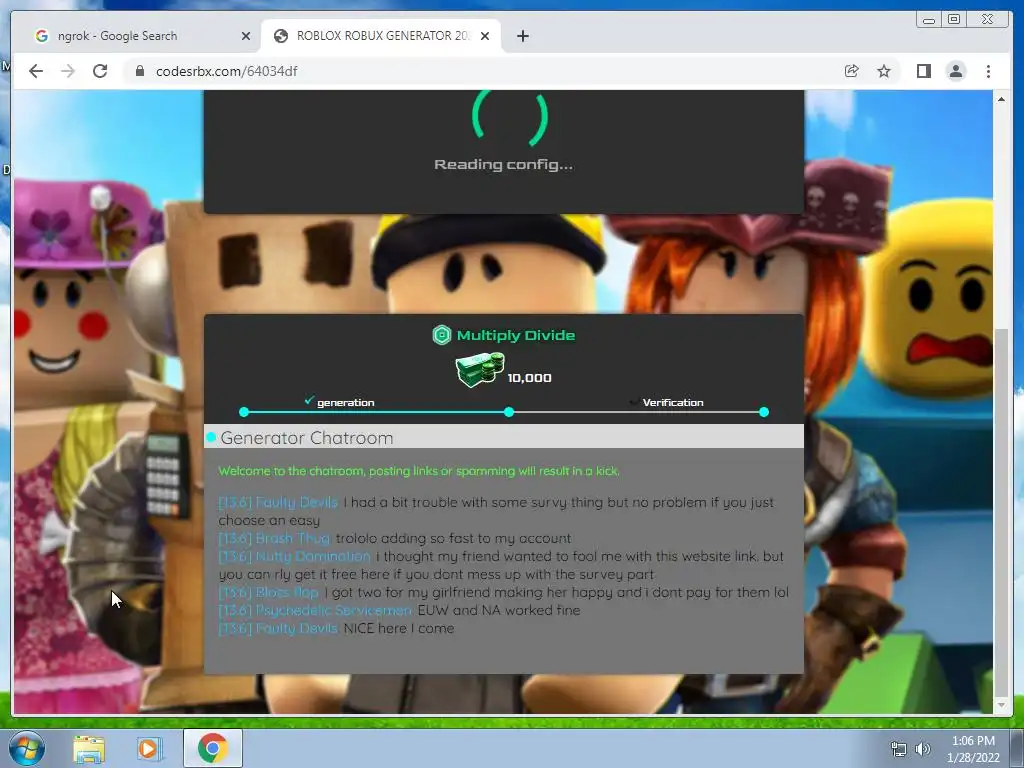
Task: Click the forward navigation arrow
Action: [68, 71]
